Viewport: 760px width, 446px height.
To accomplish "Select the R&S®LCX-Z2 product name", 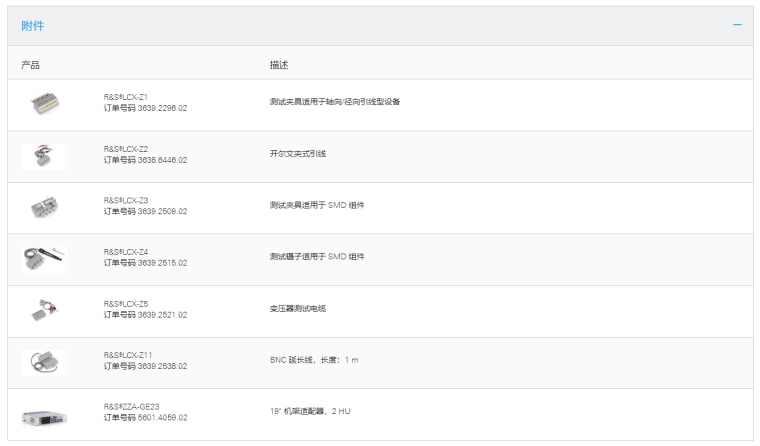I will pos(127,149).
